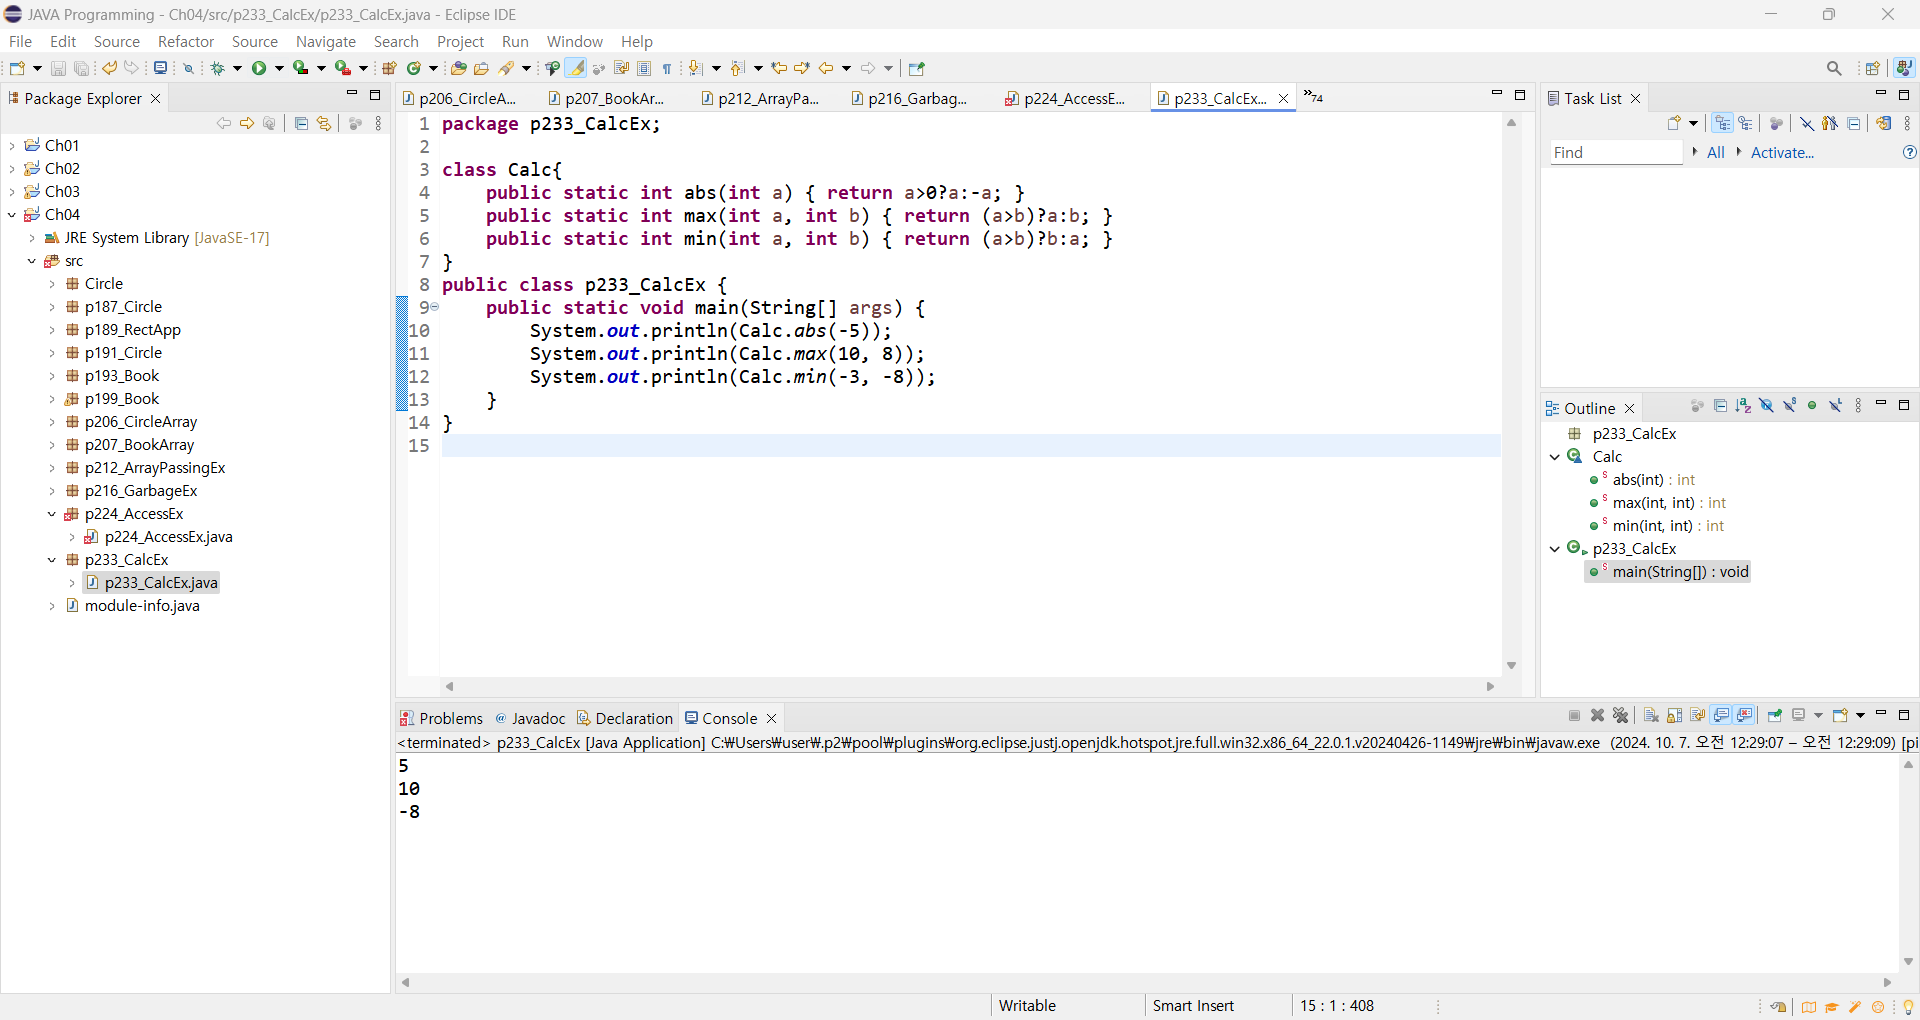Collapse All in Task List toolbar

pyautogui.click(x=1854, y=123)
